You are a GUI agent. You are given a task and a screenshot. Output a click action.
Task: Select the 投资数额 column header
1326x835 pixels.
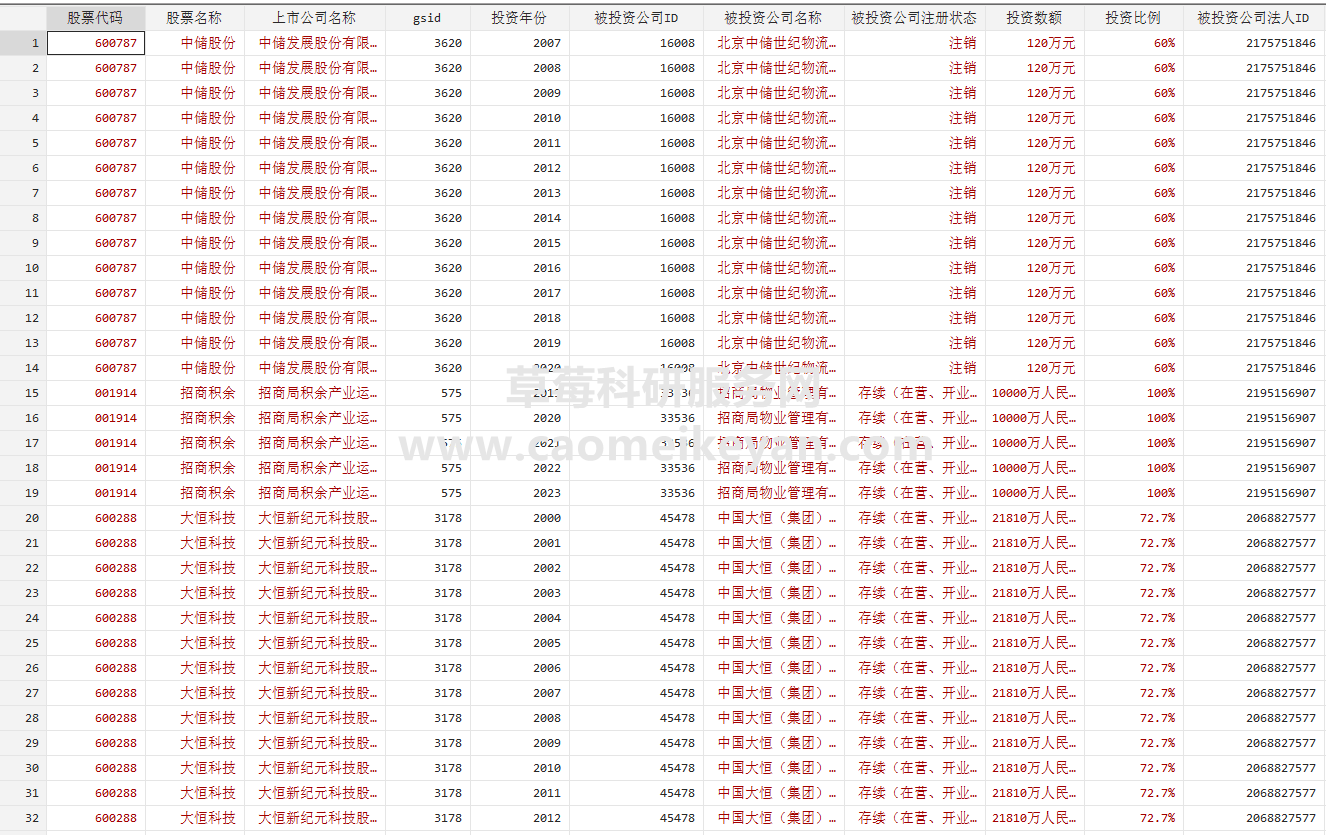(1035, 18)
